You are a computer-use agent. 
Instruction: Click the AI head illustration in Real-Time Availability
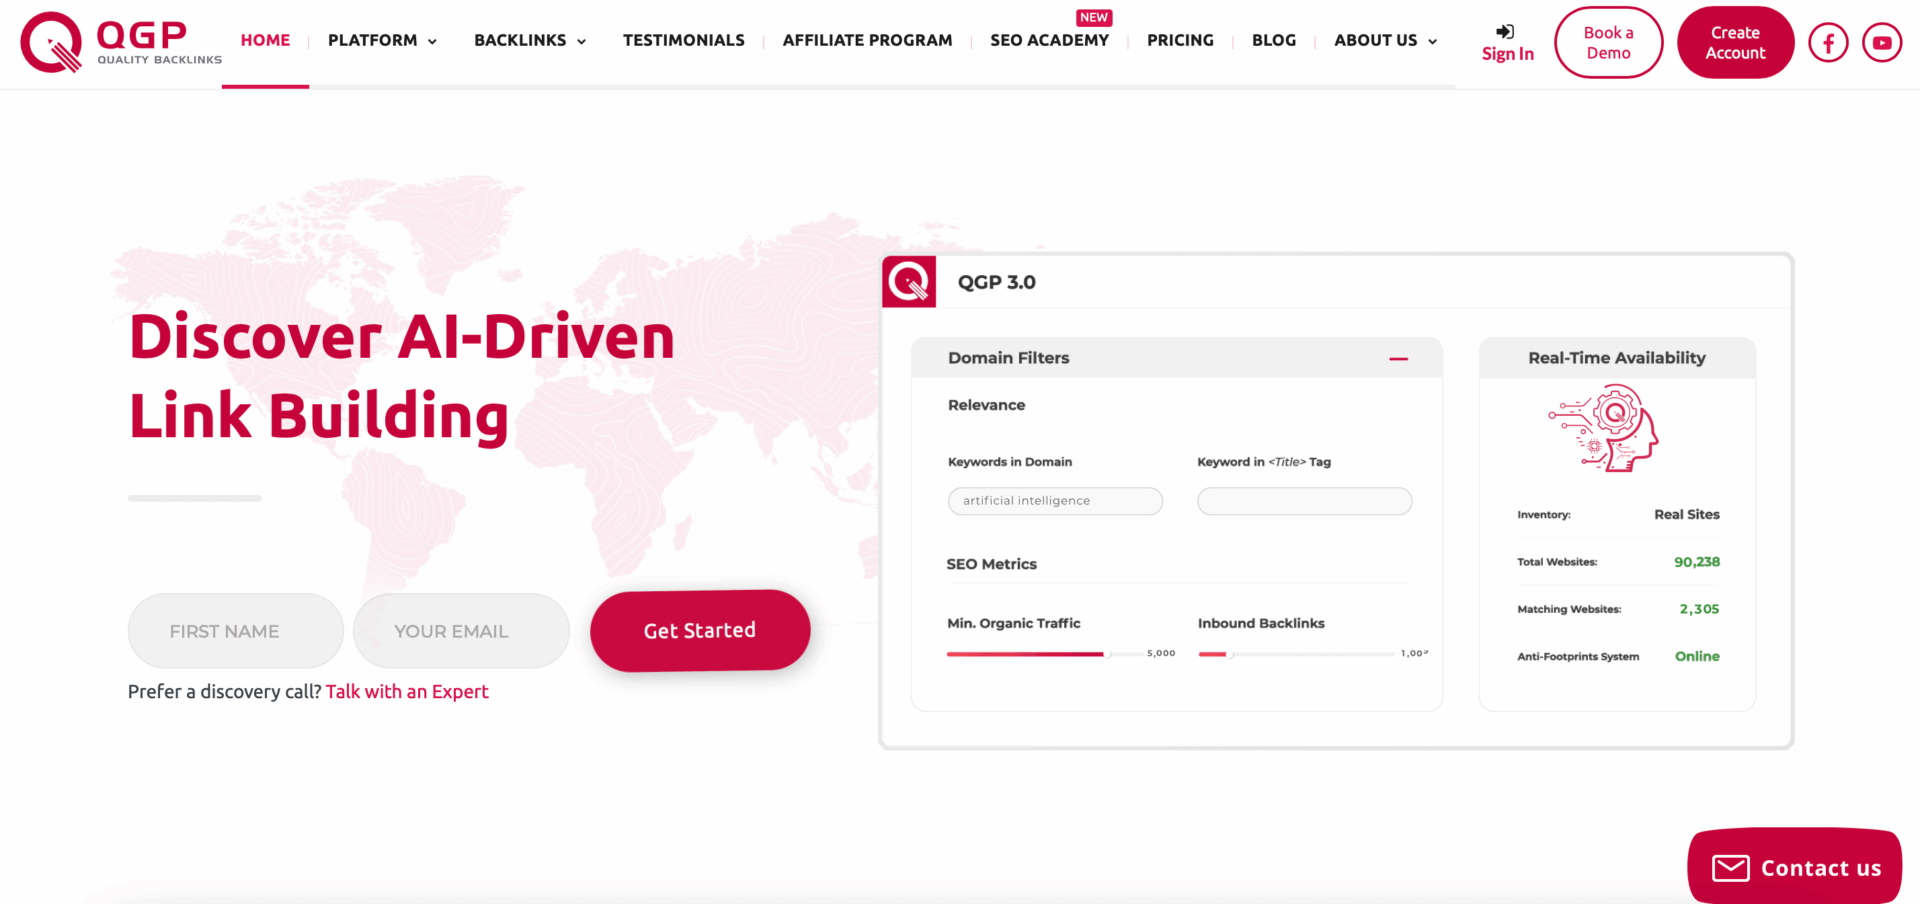coord(1605,429)
